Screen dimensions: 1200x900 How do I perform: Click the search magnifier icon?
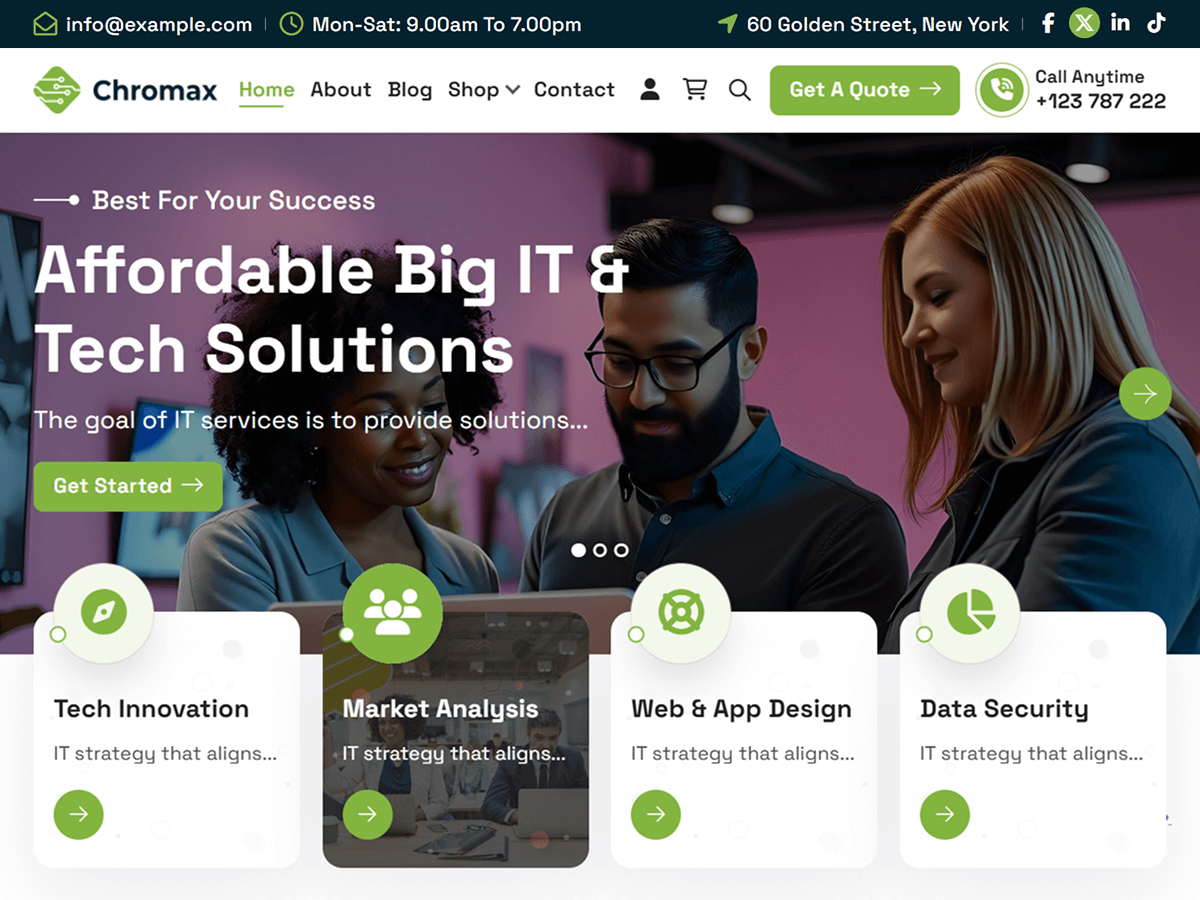(x=740, y=90)
